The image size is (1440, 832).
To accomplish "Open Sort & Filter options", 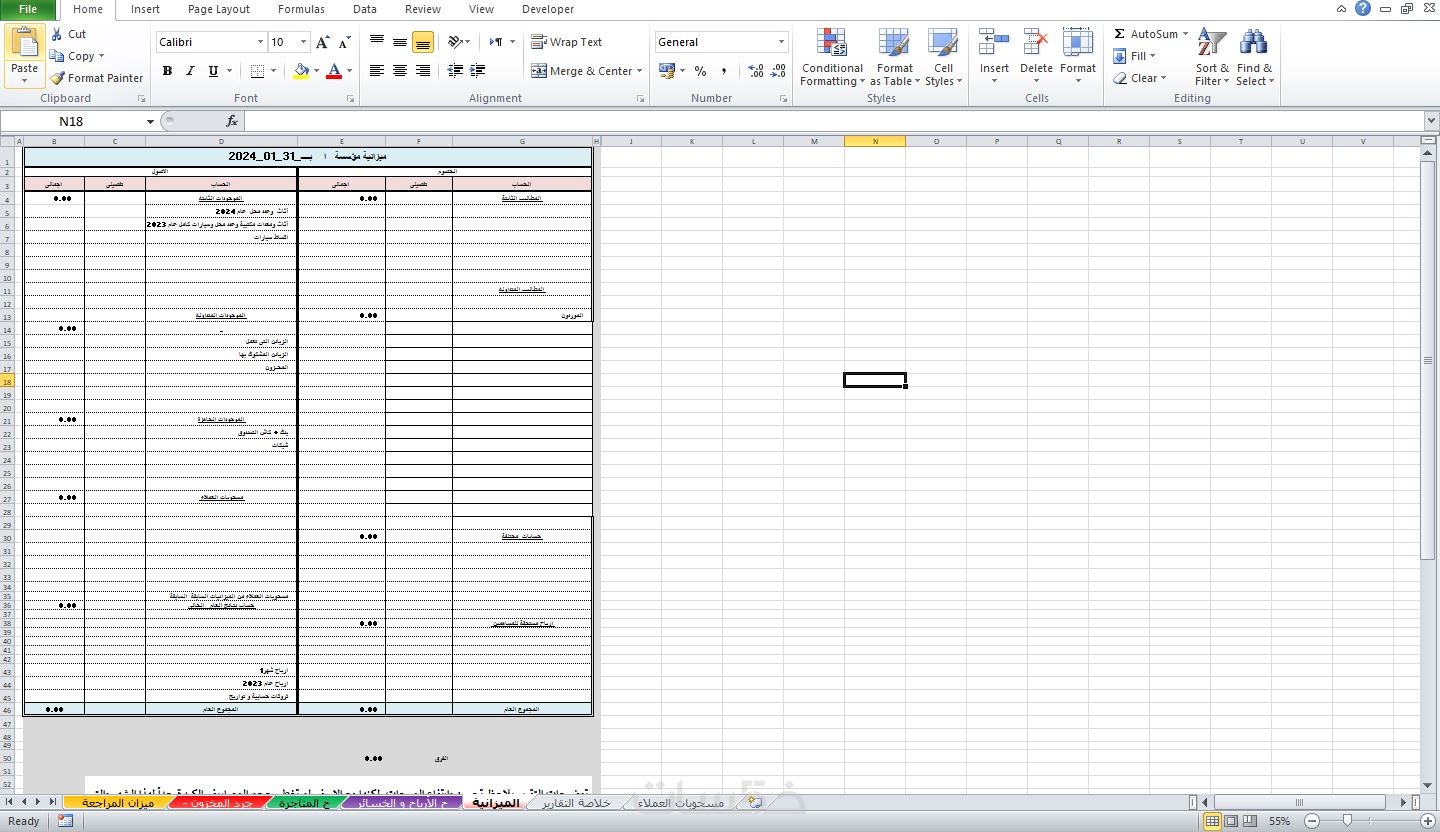I will click(x=1212, y=57).
